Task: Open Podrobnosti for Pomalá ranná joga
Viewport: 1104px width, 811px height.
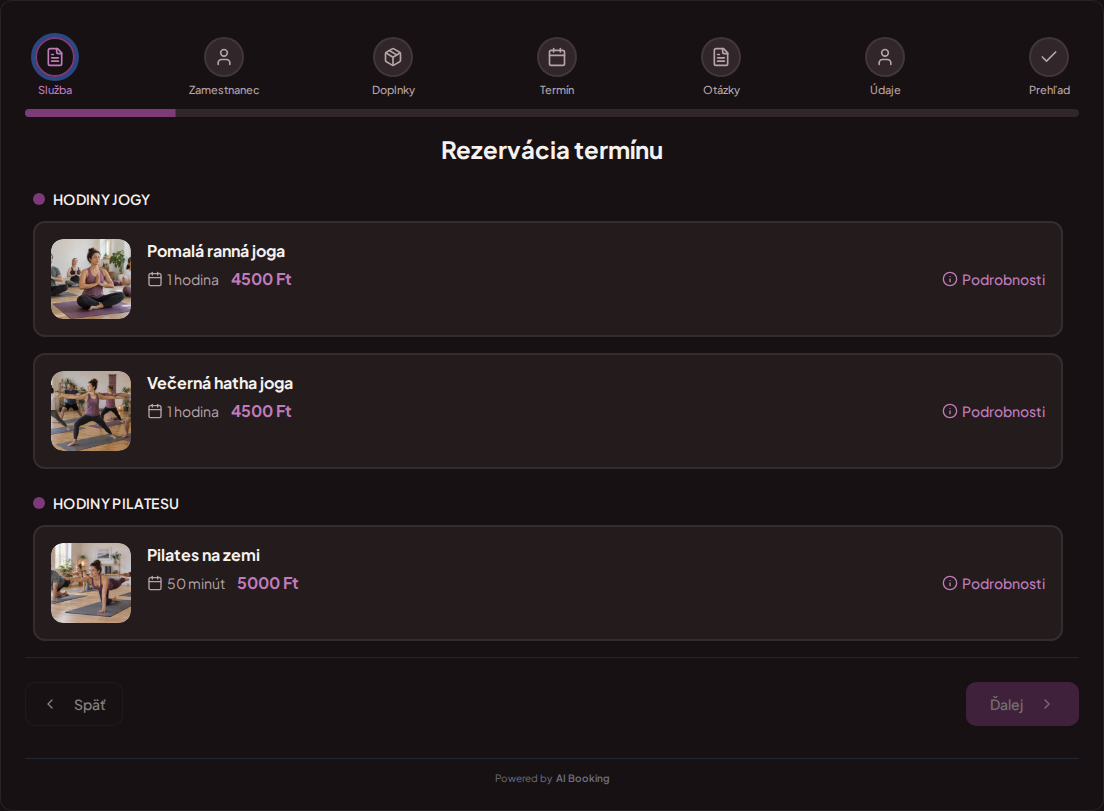Action: [x=993, y=279]
